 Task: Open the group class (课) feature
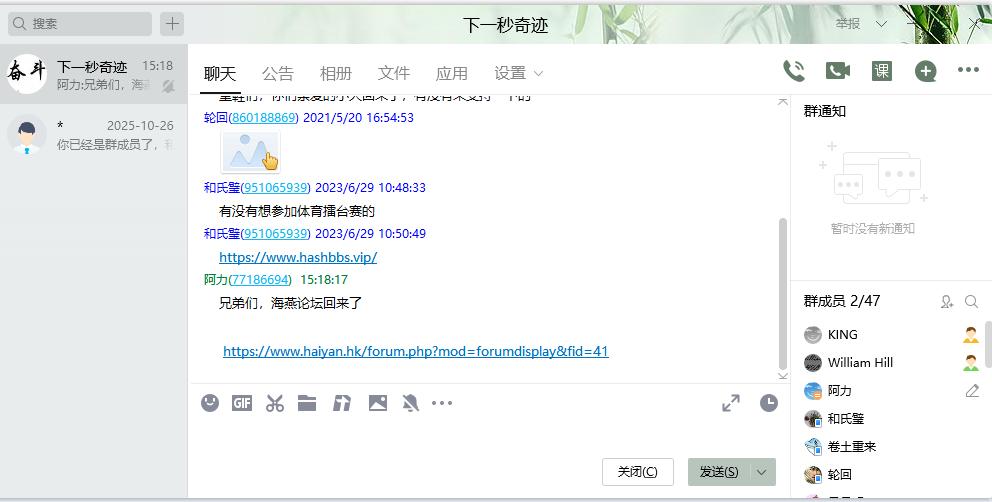coord(881,71)
